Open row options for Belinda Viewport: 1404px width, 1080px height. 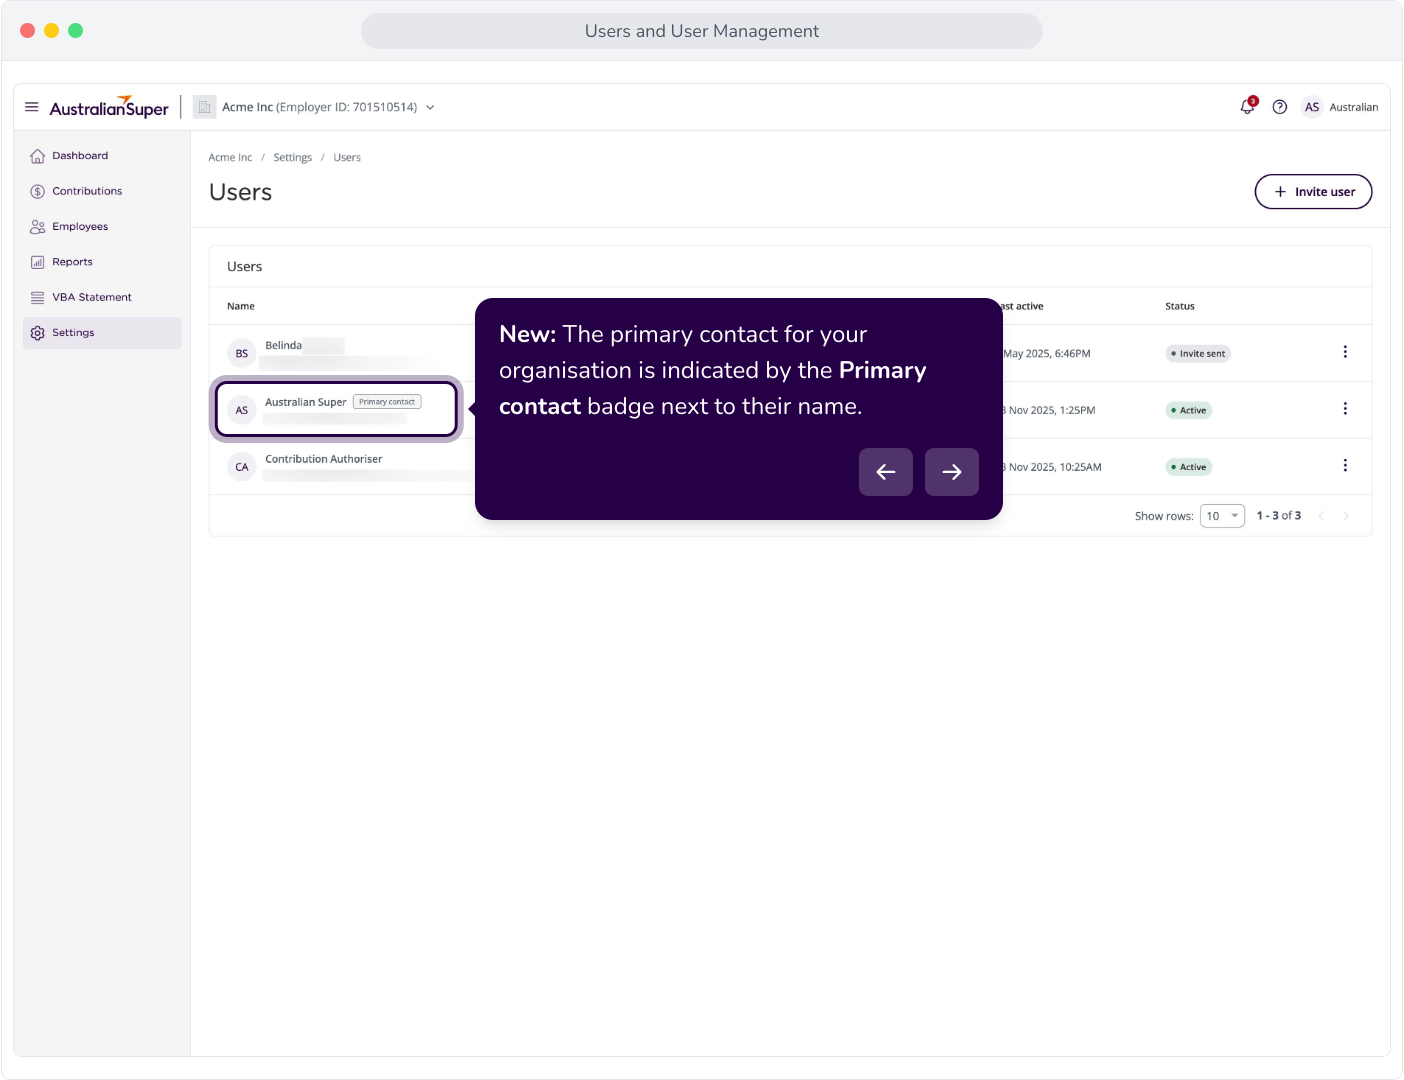pyautogui.click(x=1345, y=352)
